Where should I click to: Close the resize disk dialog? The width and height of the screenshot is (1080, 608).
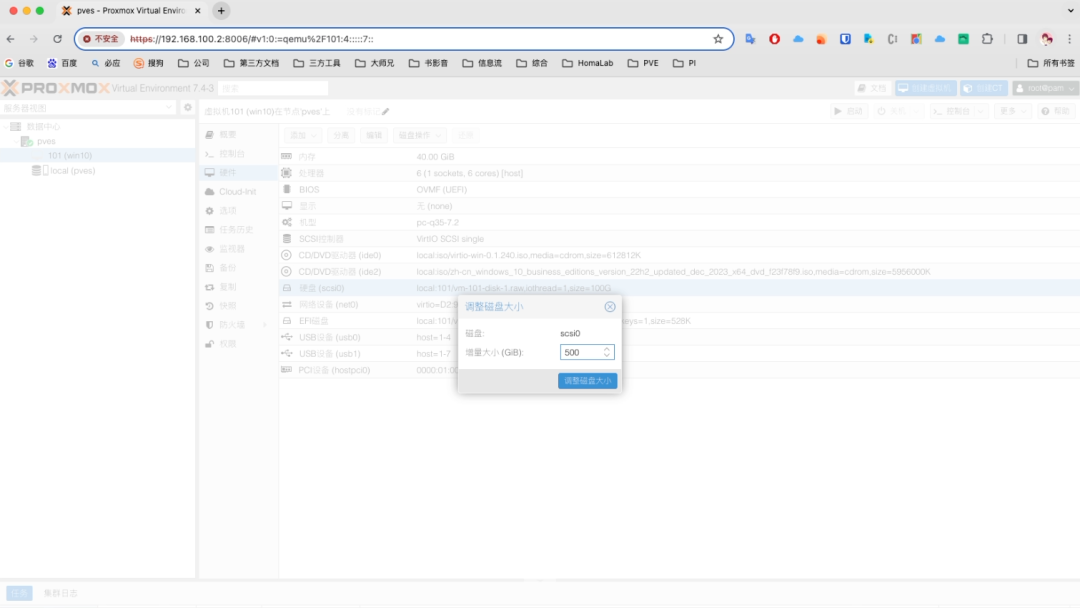click(610, 306)
